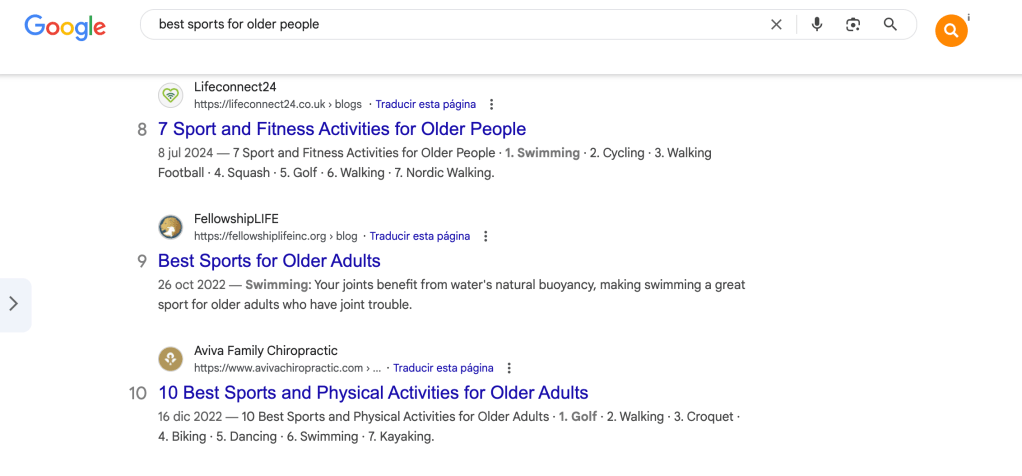Clear the search query with X icon
Image resolution: width=1022 pixels, height=476 pixels.
776,25
